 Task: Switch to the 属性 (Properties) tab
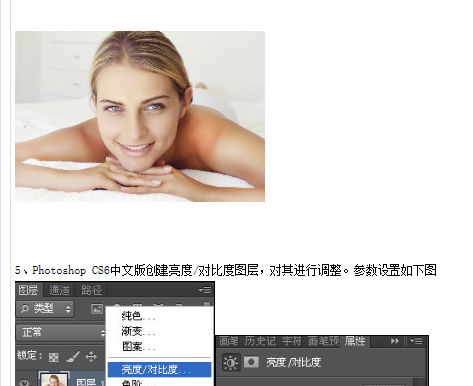355,341
